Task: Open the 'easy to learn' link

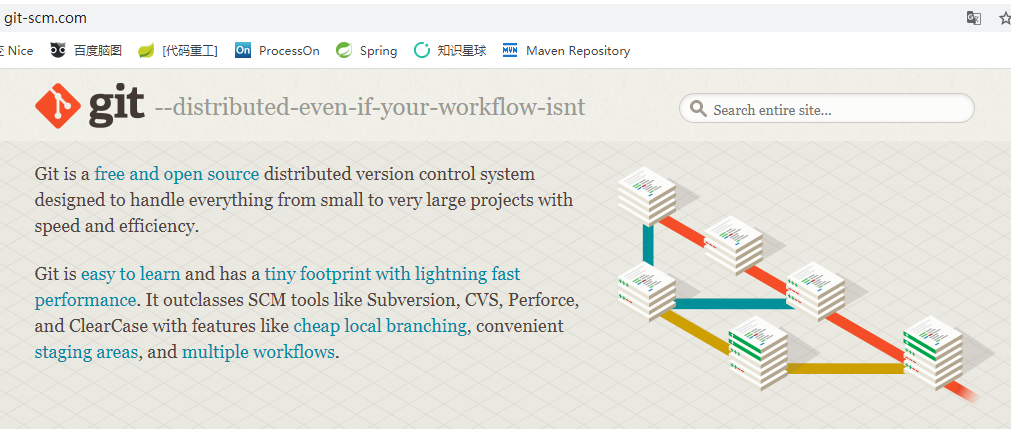Action: [x=131, y=274]
